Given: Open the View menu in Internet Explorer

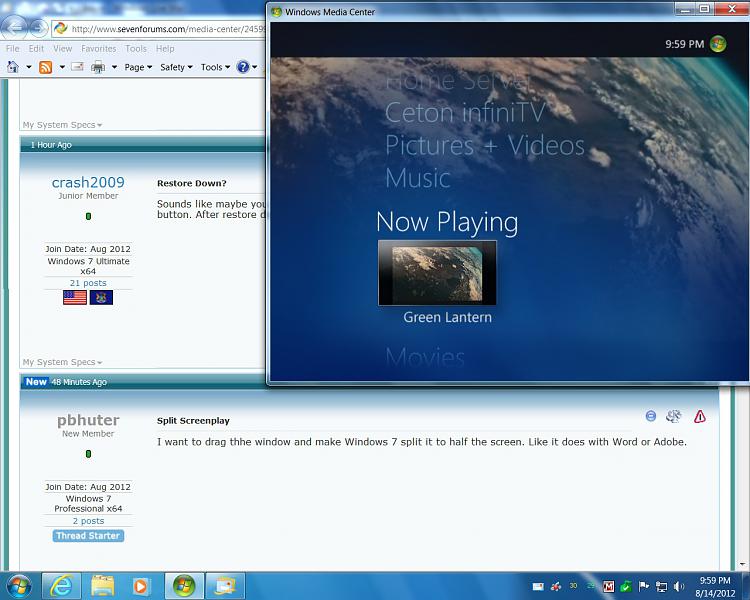Looking at the screenshot, I should (x=62, y=48).
